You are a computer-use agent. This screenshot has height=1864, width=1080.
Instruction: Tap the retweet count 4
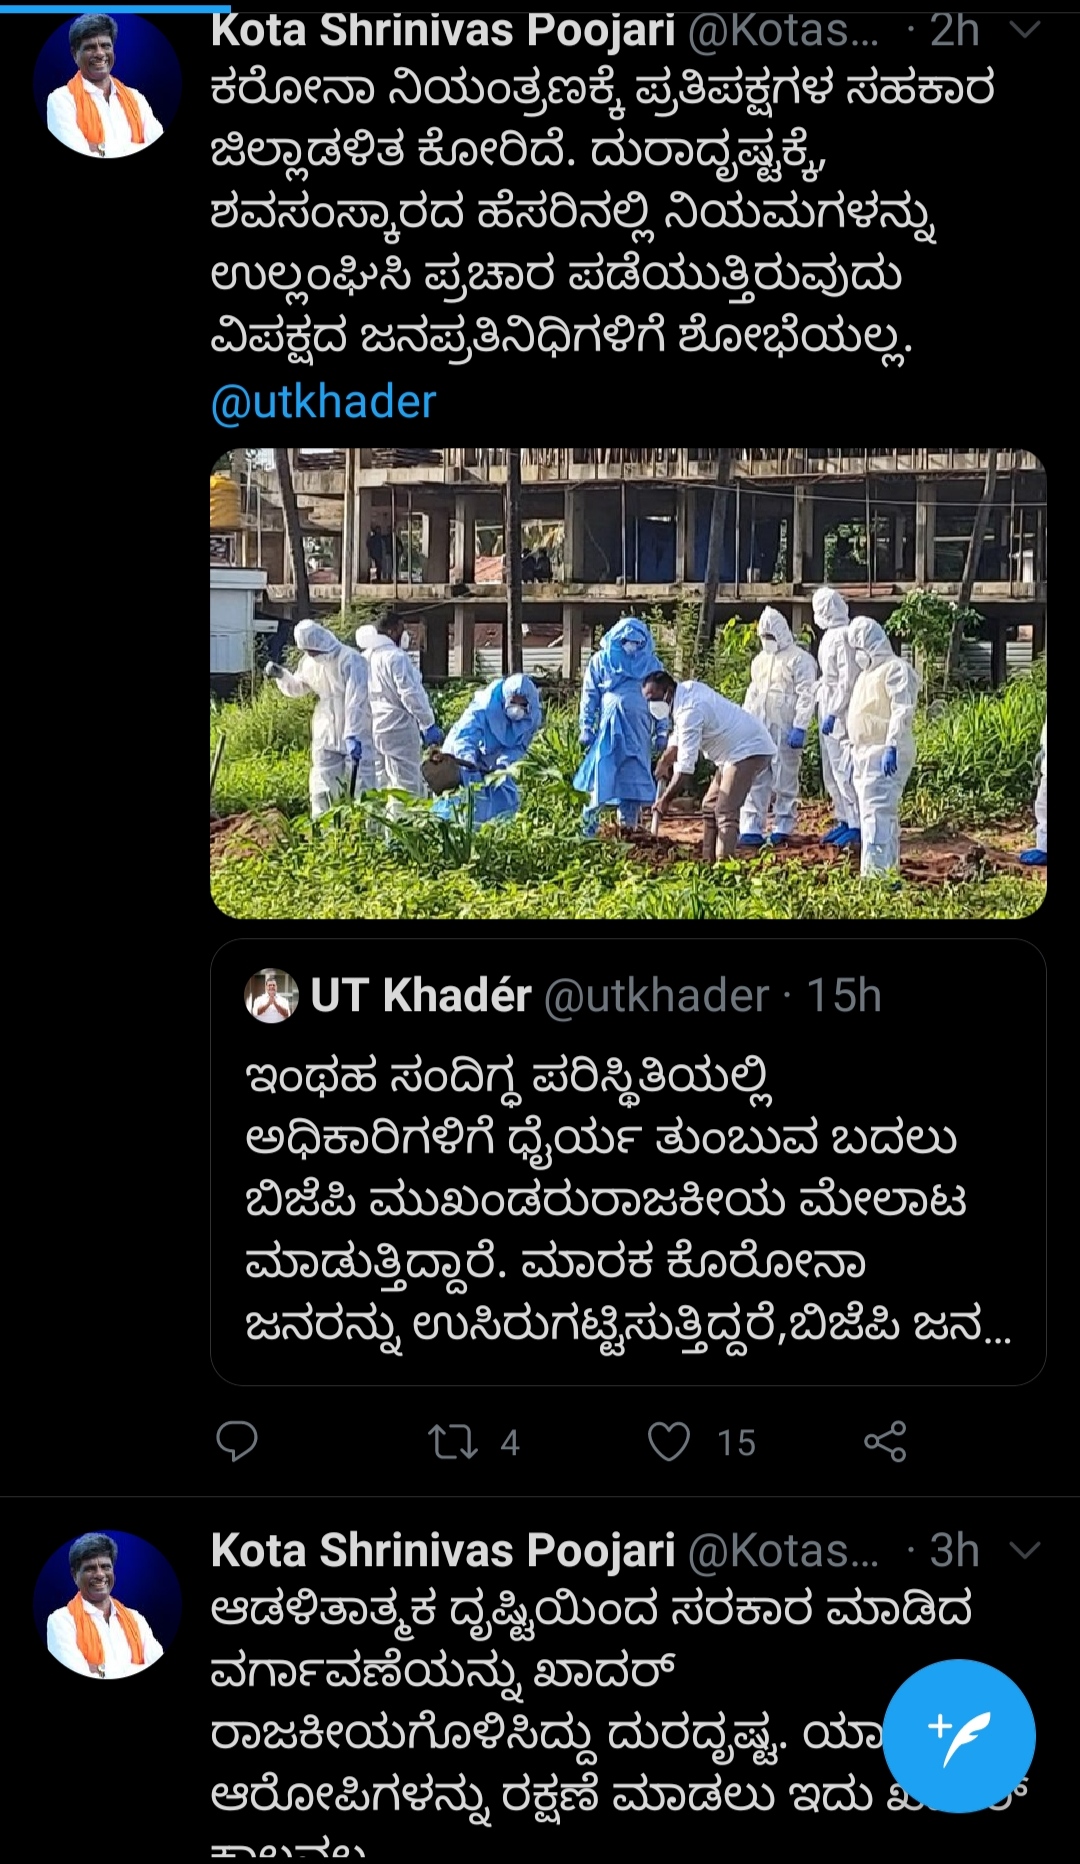pos(510,1443)
